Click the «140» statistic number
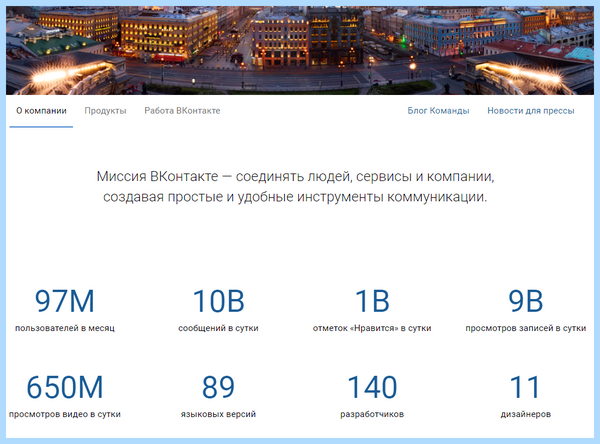 [x=372, y=387]
